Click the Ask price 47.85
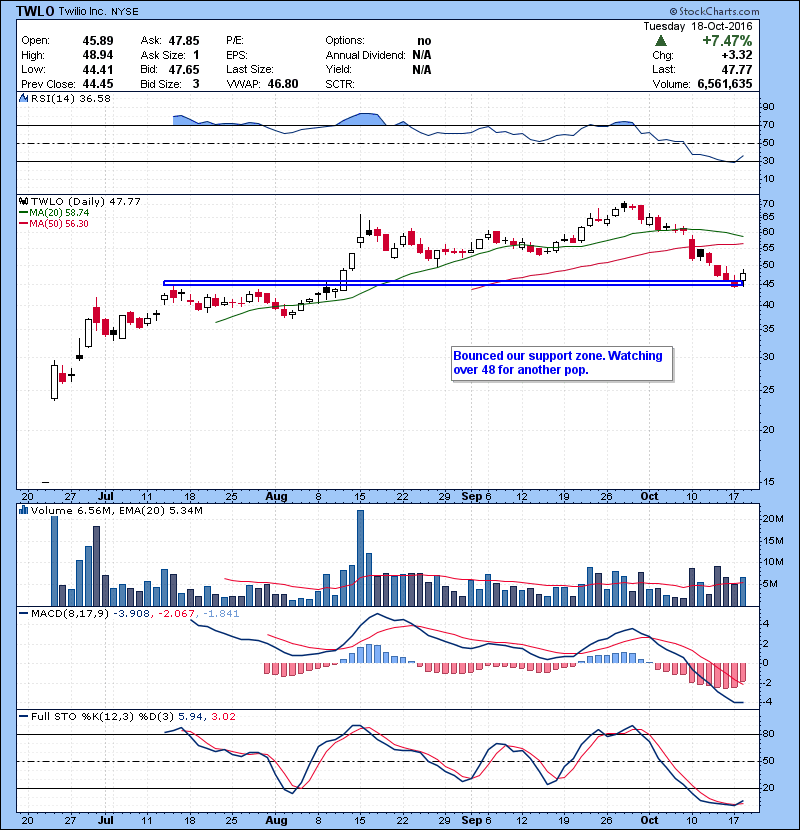The width and height of the screenshot is (800, 830). click(x=184, y=41)
